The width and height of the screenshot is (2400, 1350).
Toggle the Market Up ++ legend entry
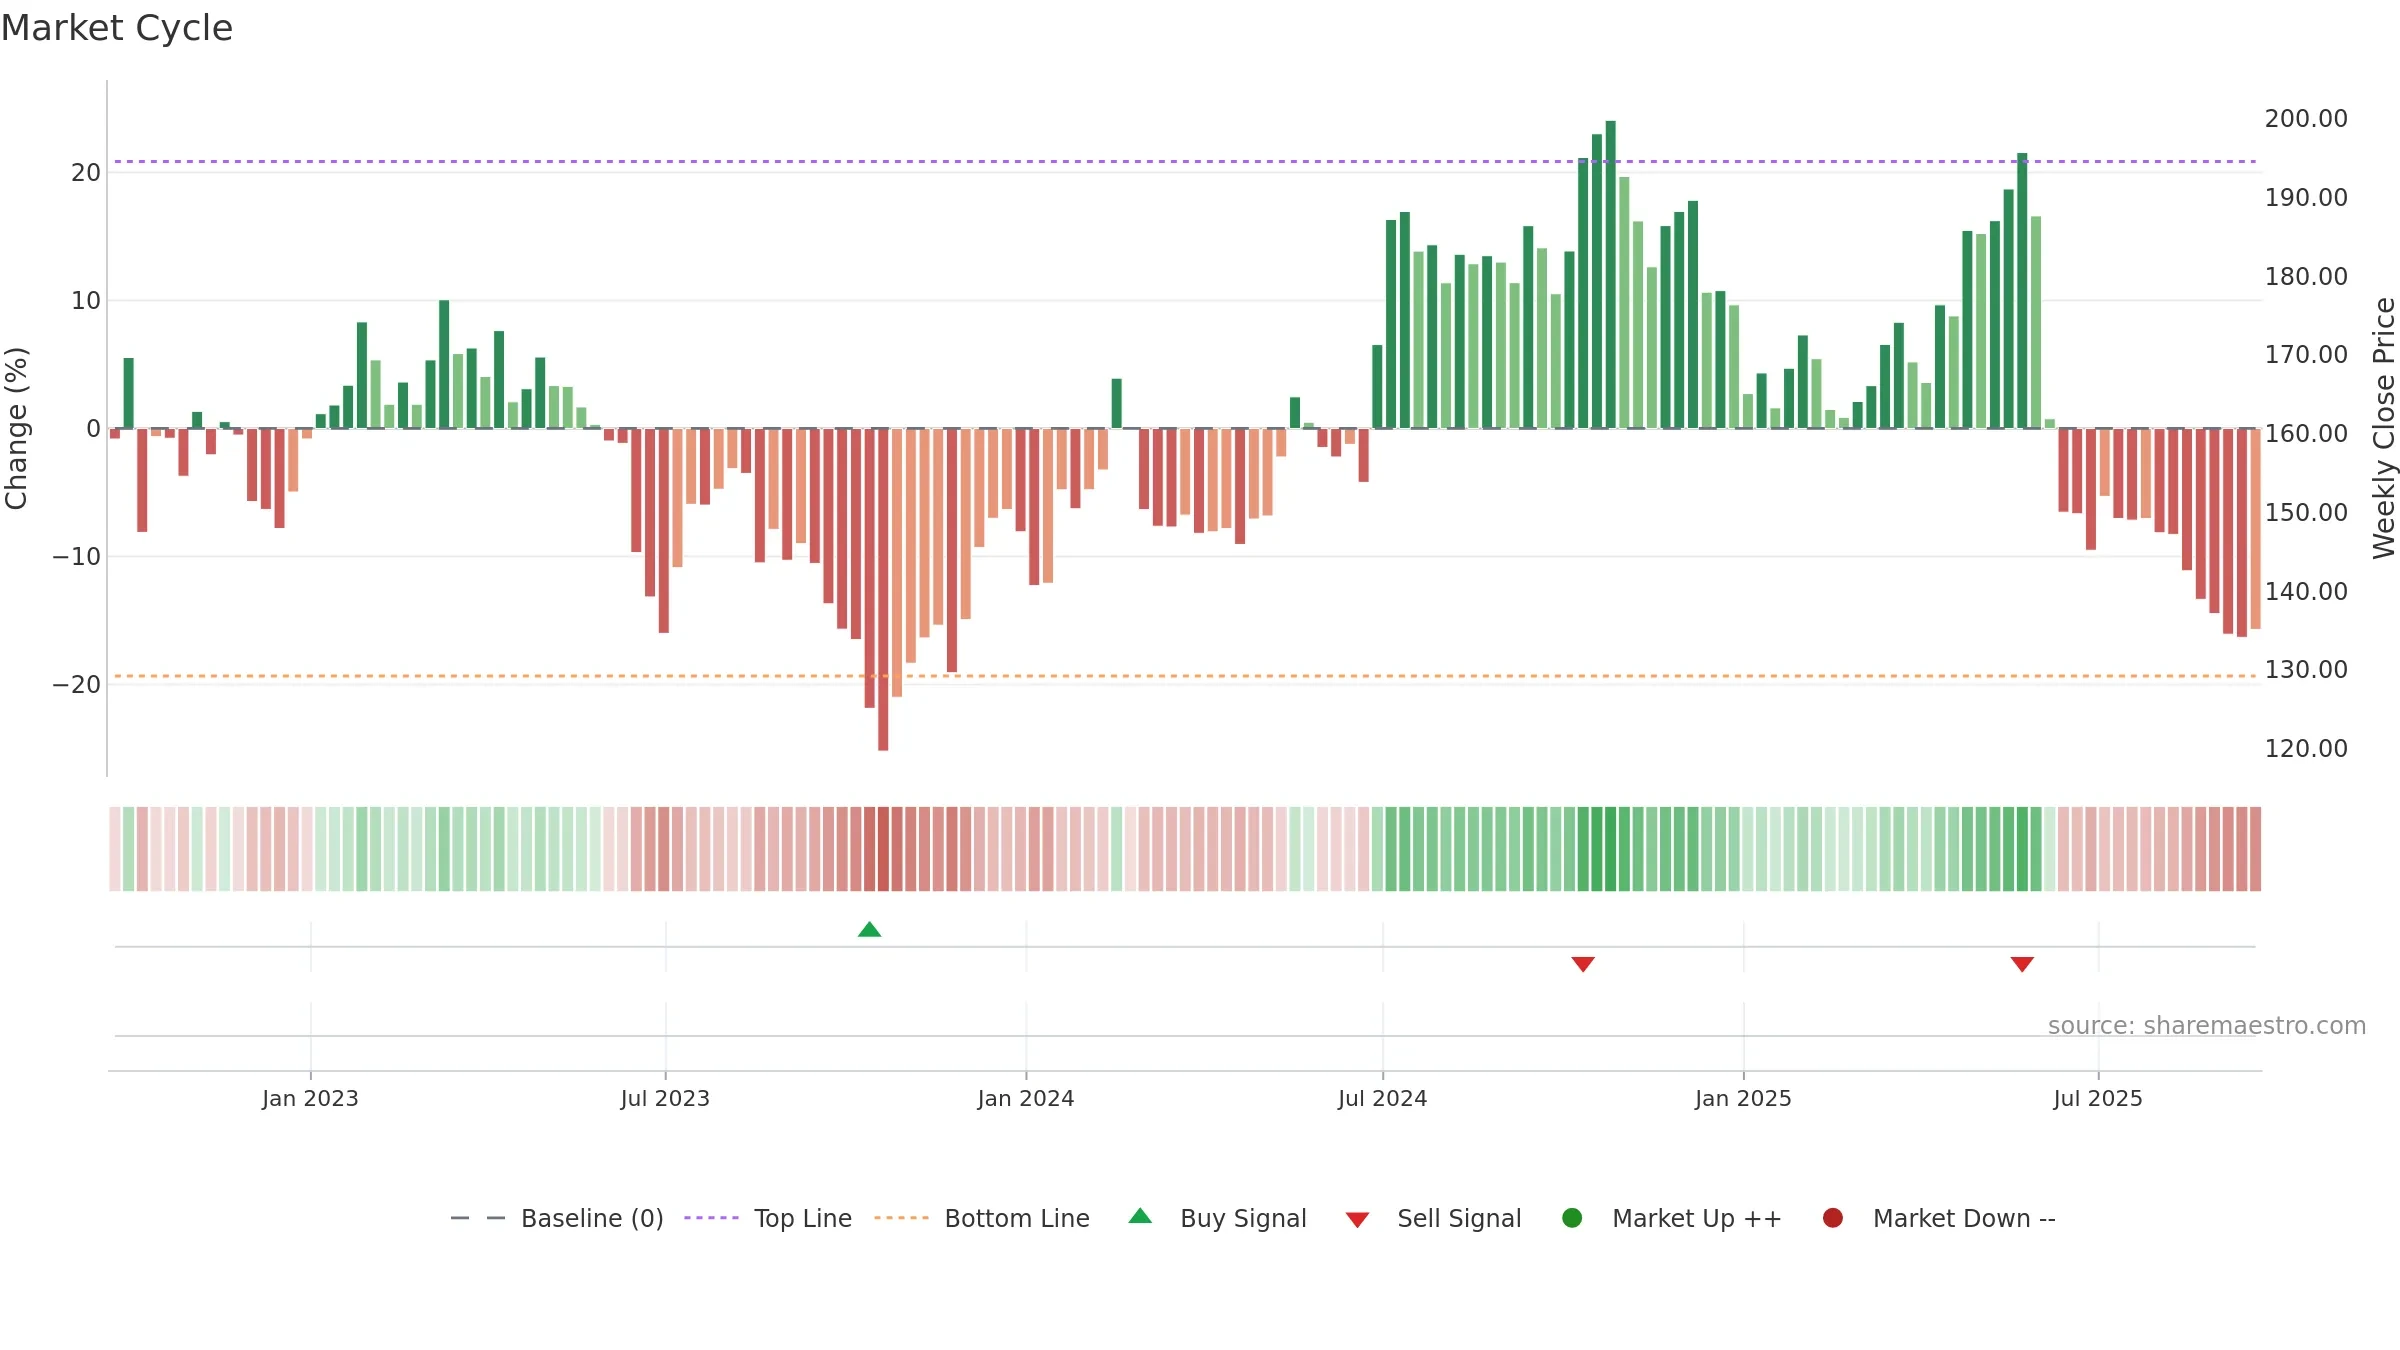click(1671, 1218)
